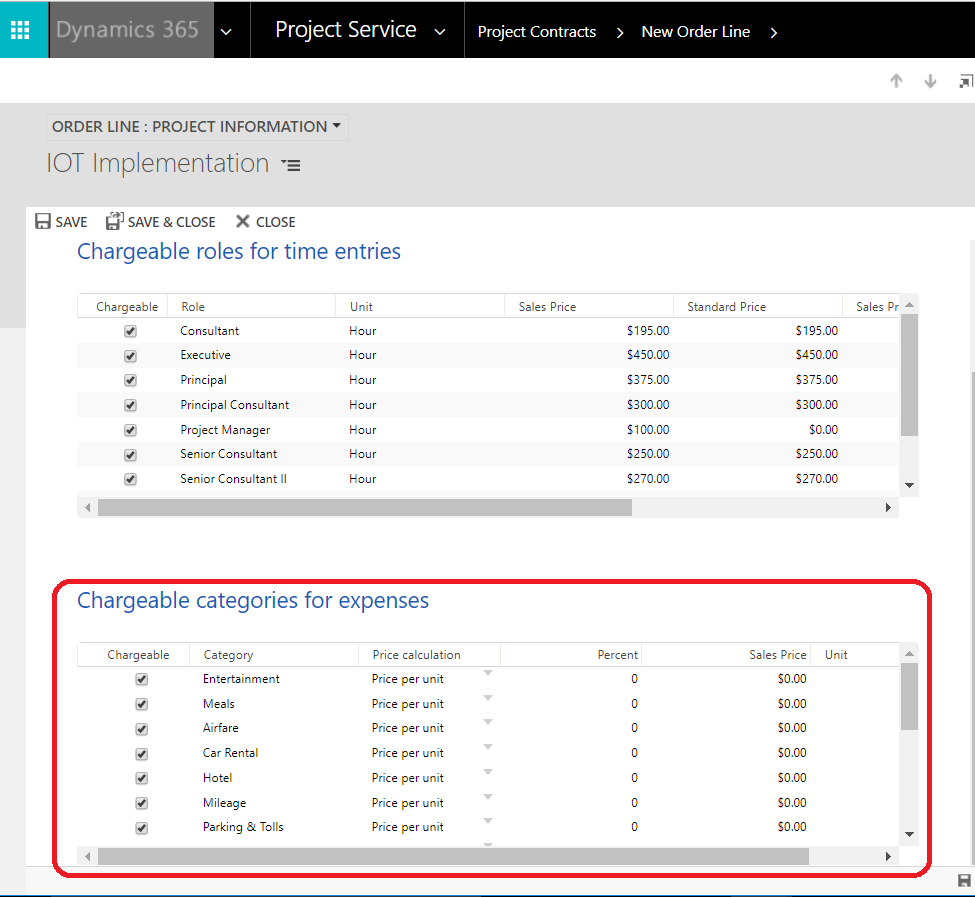
Task: Toggle Chargeable for Senior Consultant II role
Action: coord(130,479)
